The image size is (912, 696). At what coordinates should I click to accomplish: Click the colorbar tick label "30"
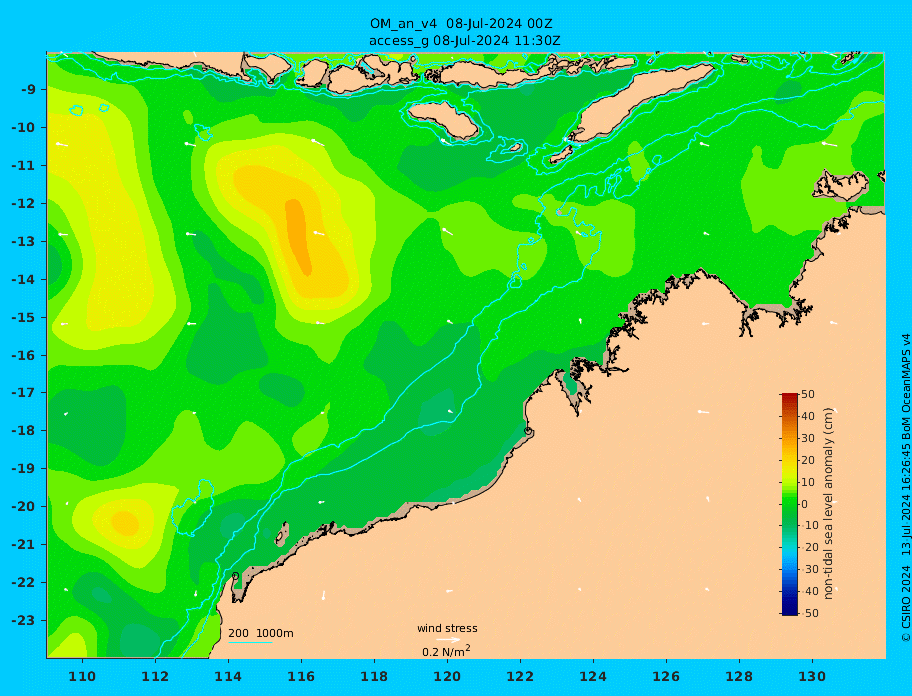(x=808, y=438)
